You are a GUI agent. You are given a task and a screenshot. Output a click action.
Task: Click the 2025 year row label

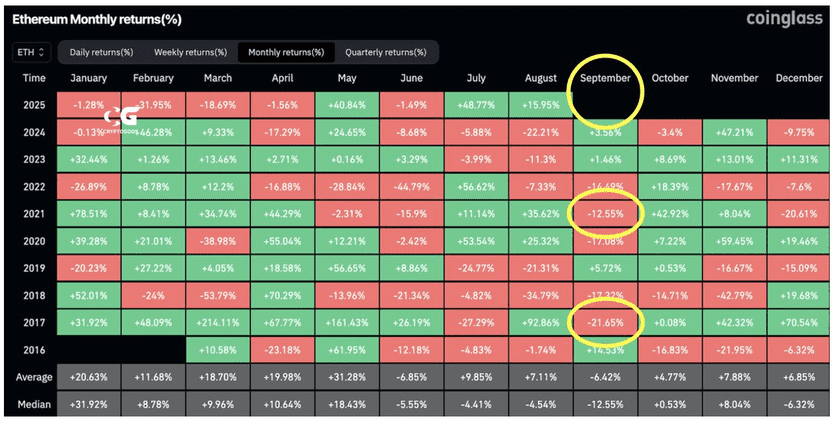tap(34, 105)
